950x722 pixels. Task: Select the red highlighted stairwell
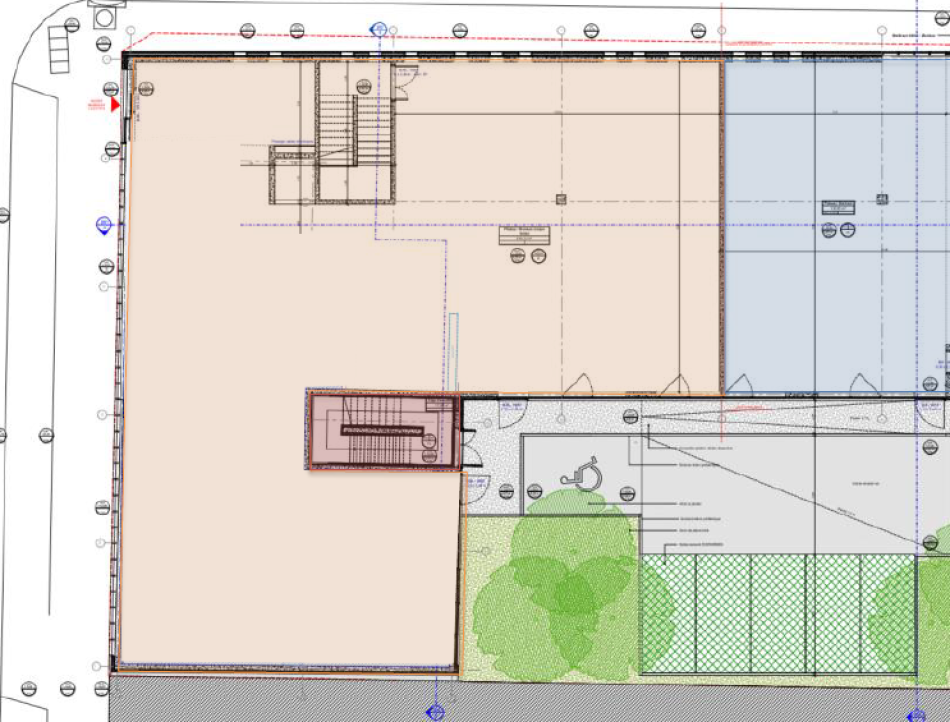pyautogui.click(x=383, y=430)
